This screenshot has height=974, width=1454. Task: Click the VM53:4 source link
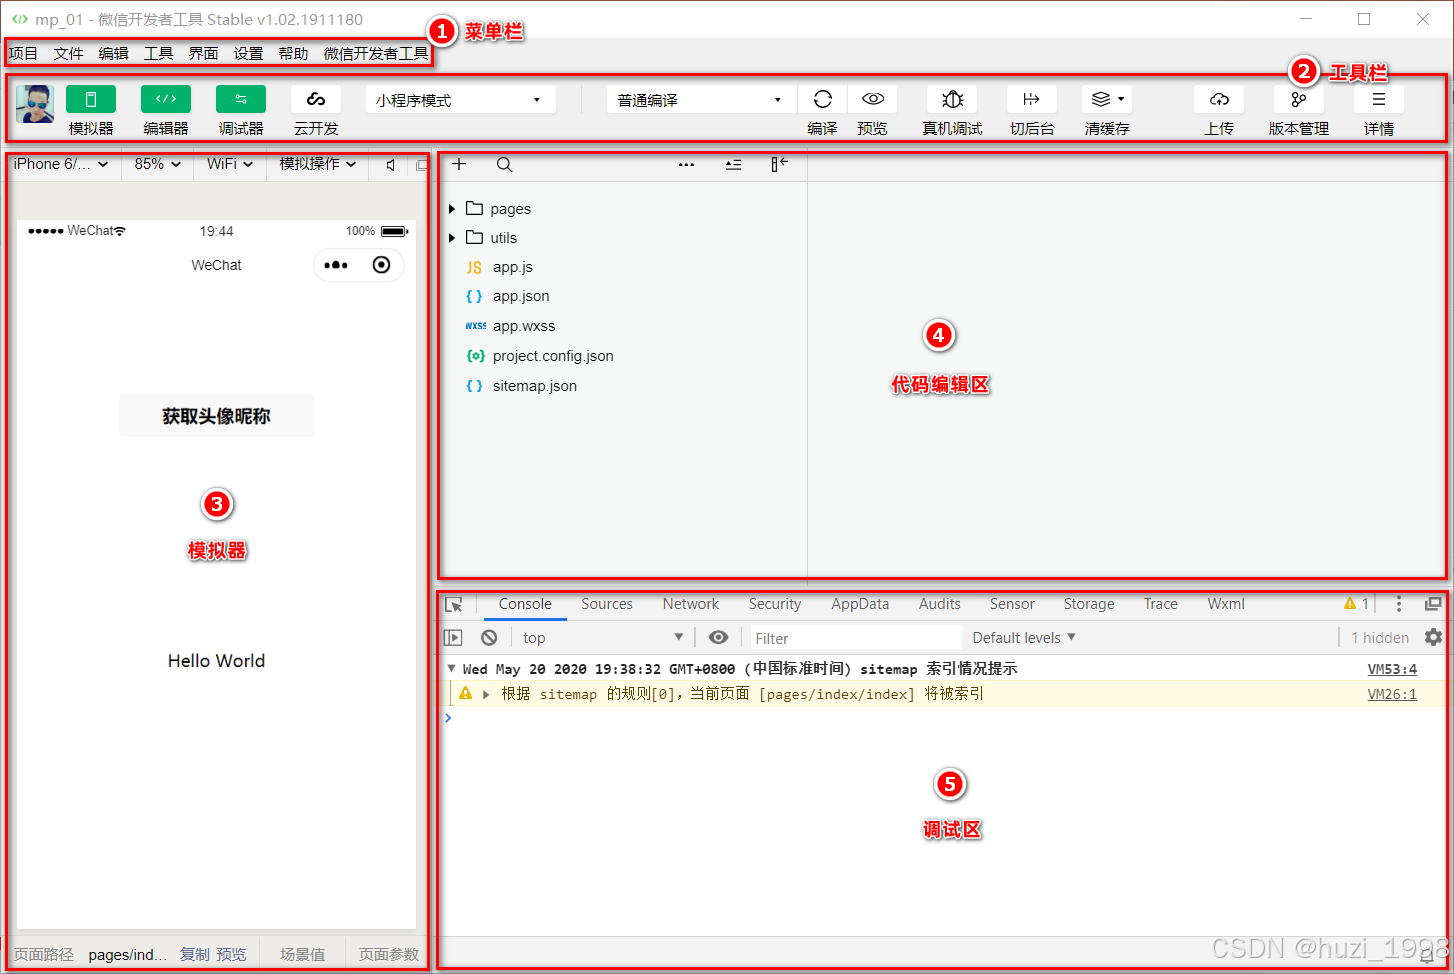[x=1392, y=669]
